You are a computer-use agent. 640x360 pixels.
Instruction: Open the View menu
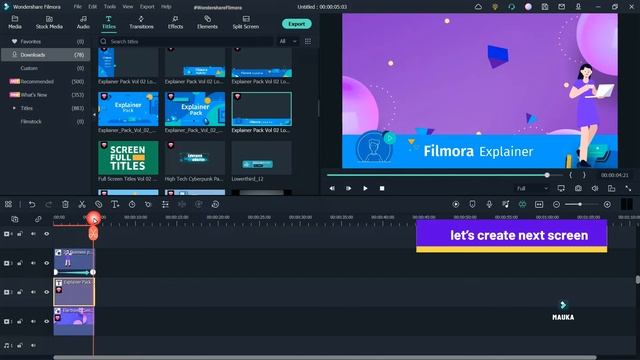click(x=128, y=7)
